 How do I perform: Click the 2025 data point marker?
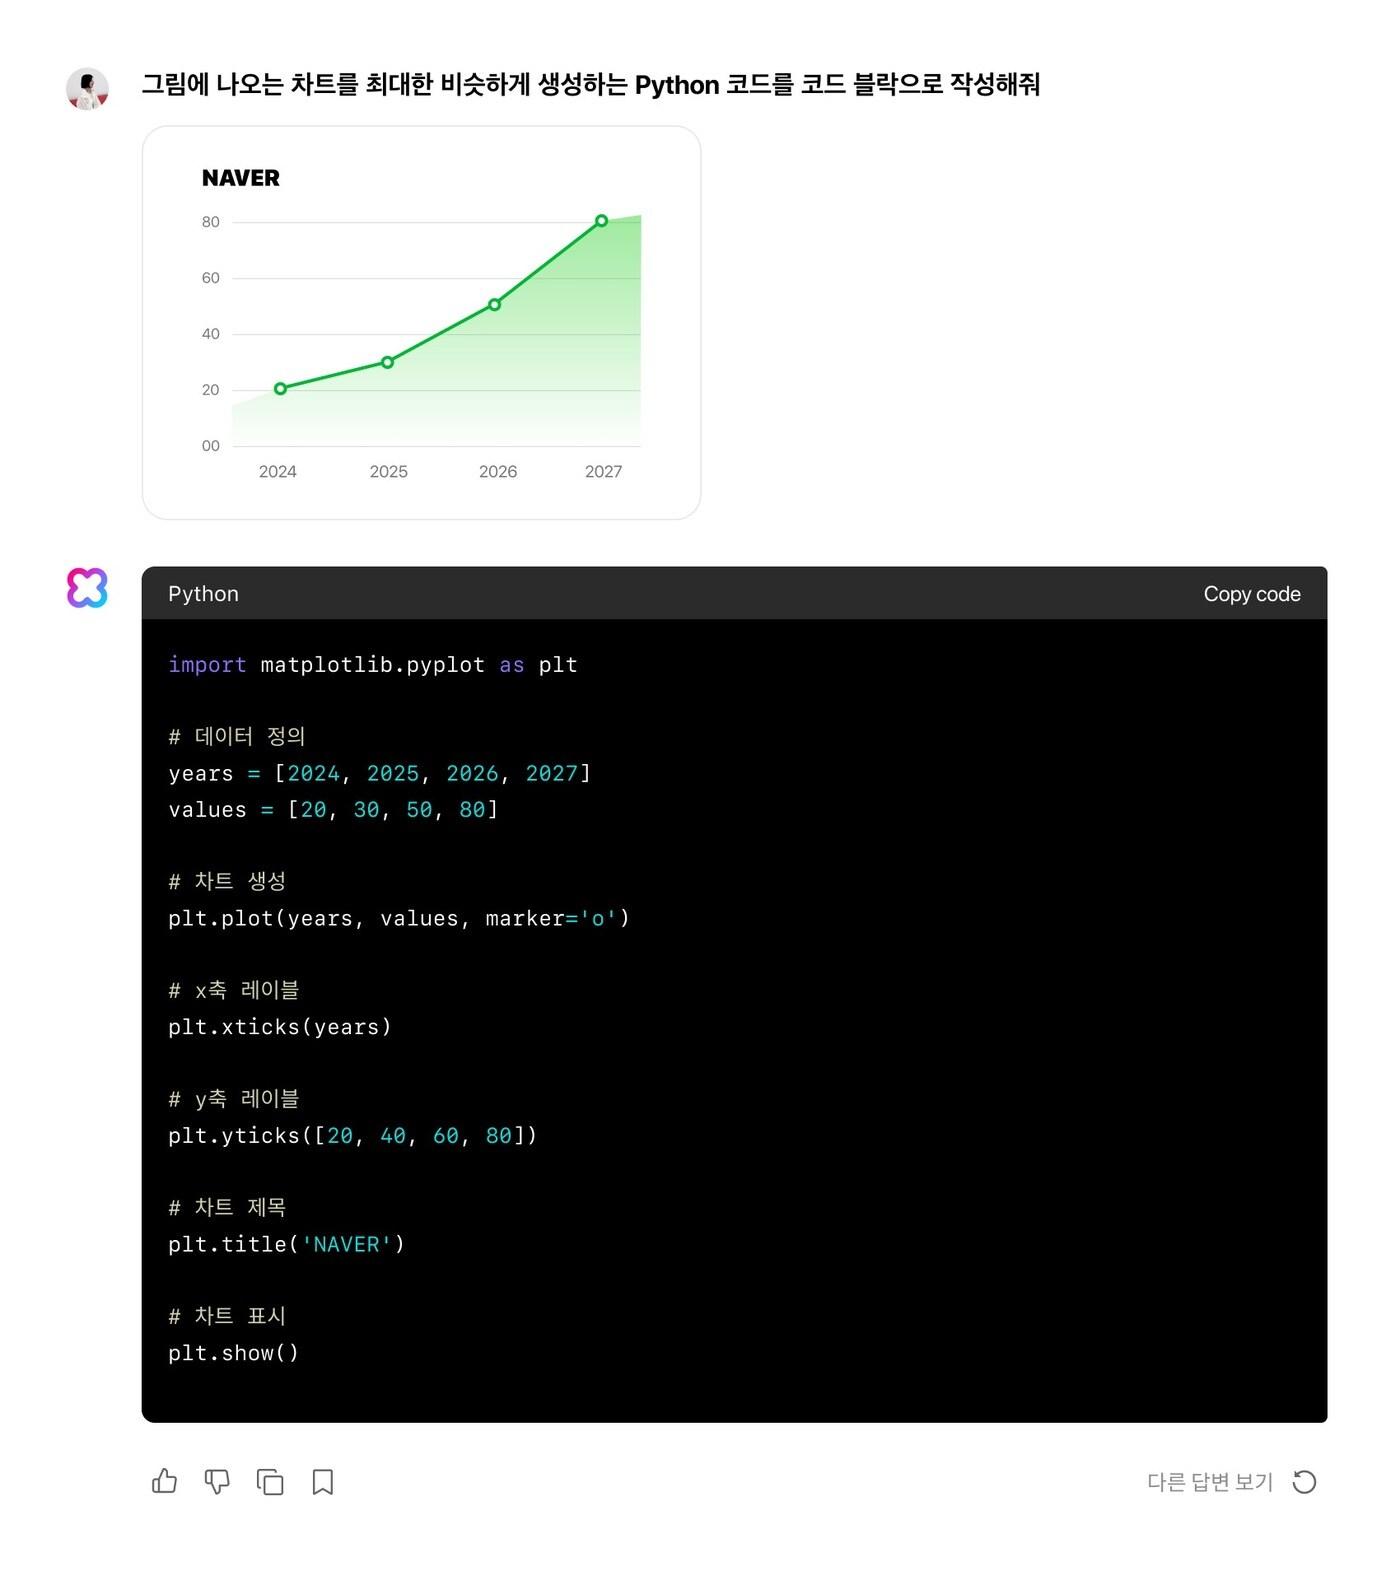388,362
